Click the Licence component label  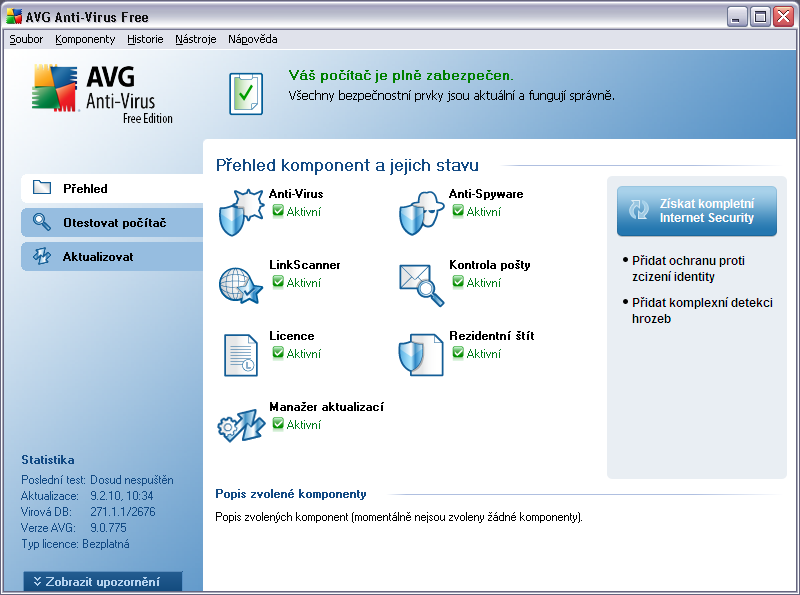291,336
